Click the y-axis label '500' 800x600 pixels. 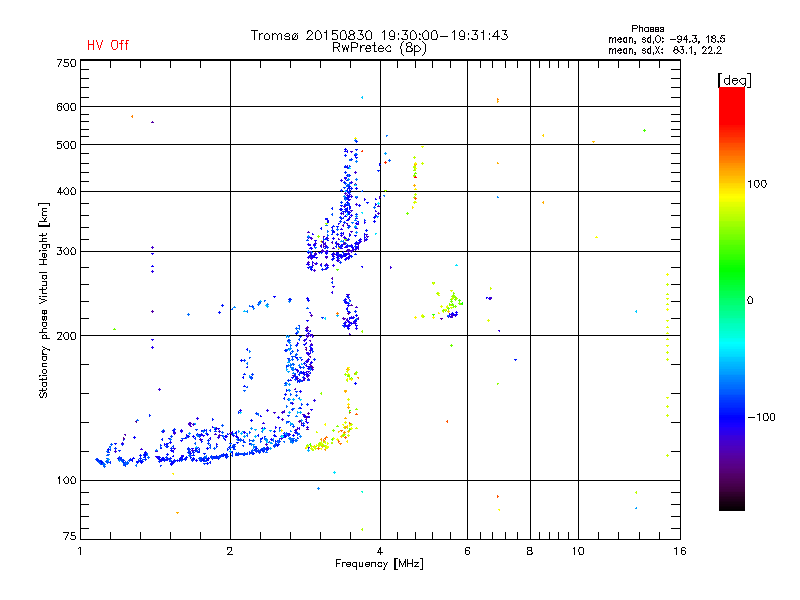(x=66, y=145)
